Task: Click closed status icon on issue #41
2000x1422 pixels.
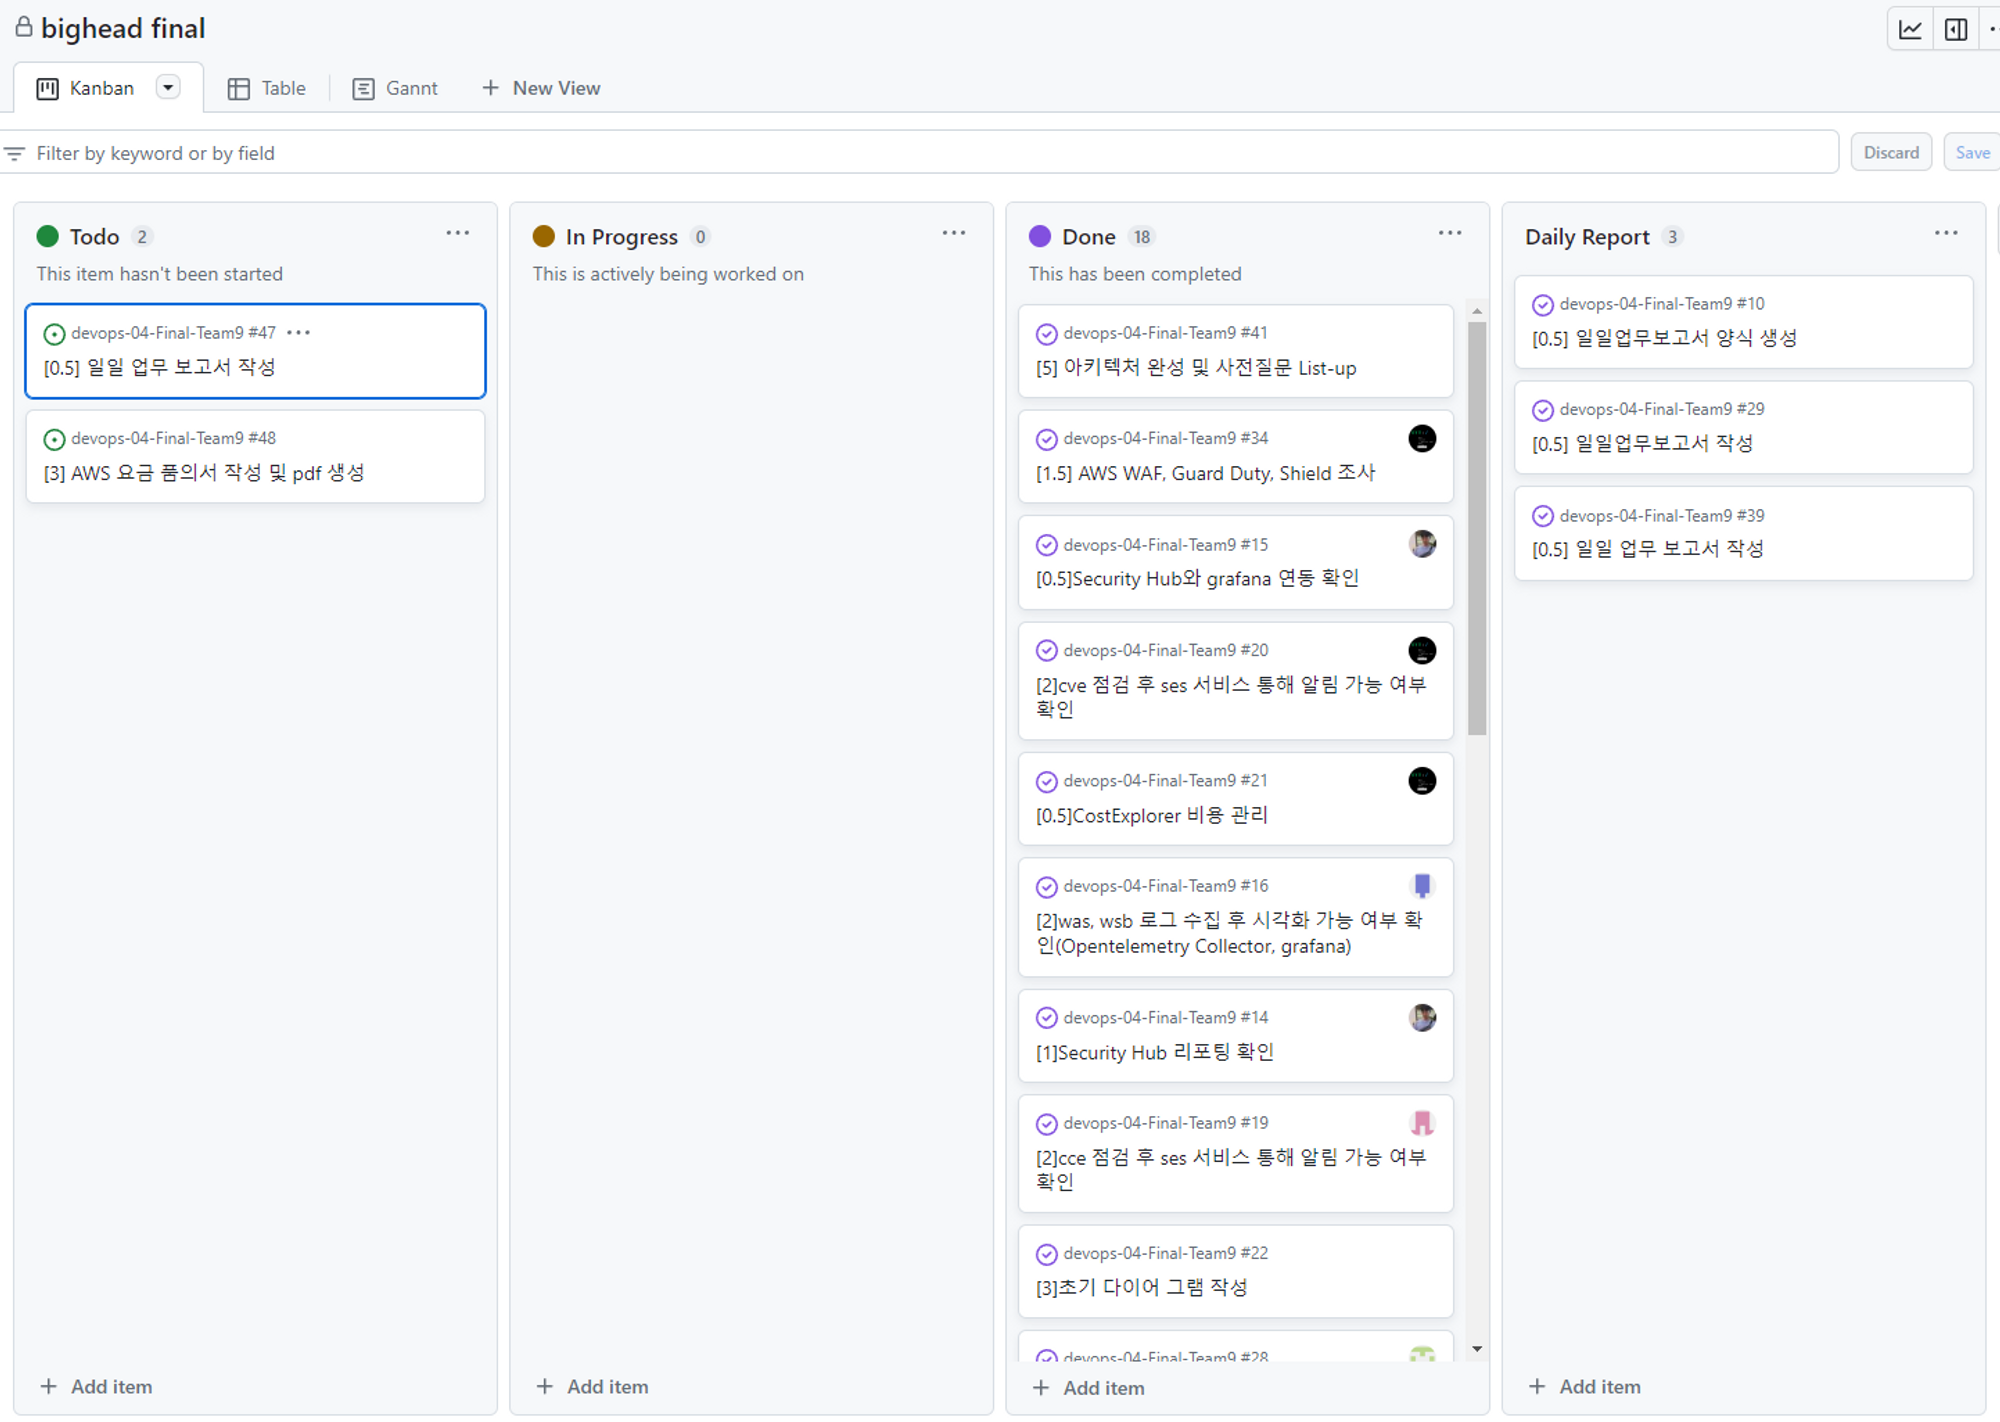Action: pos(1046,334)
